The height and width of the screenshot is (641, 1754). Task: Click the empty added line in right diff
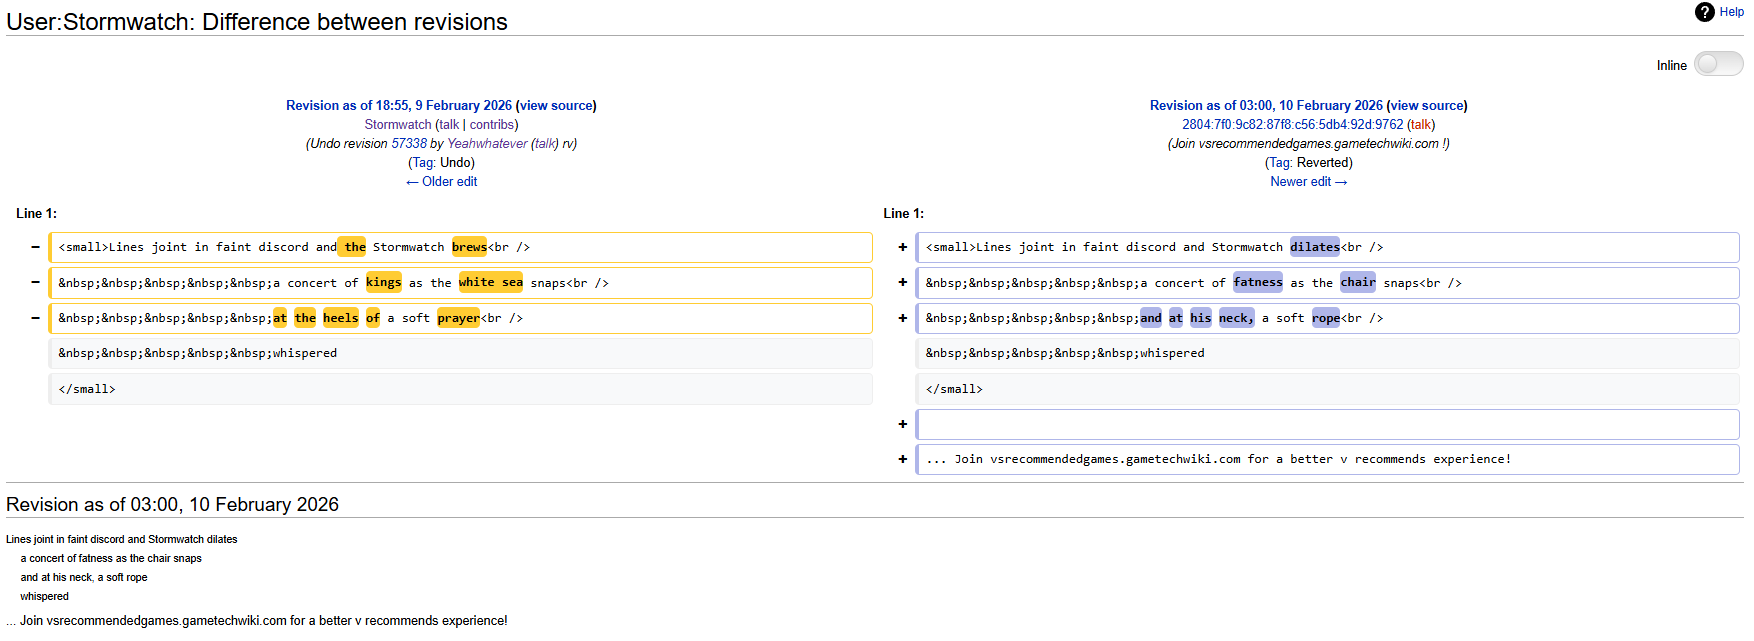pyautogui.click(x=1327, y=424)
